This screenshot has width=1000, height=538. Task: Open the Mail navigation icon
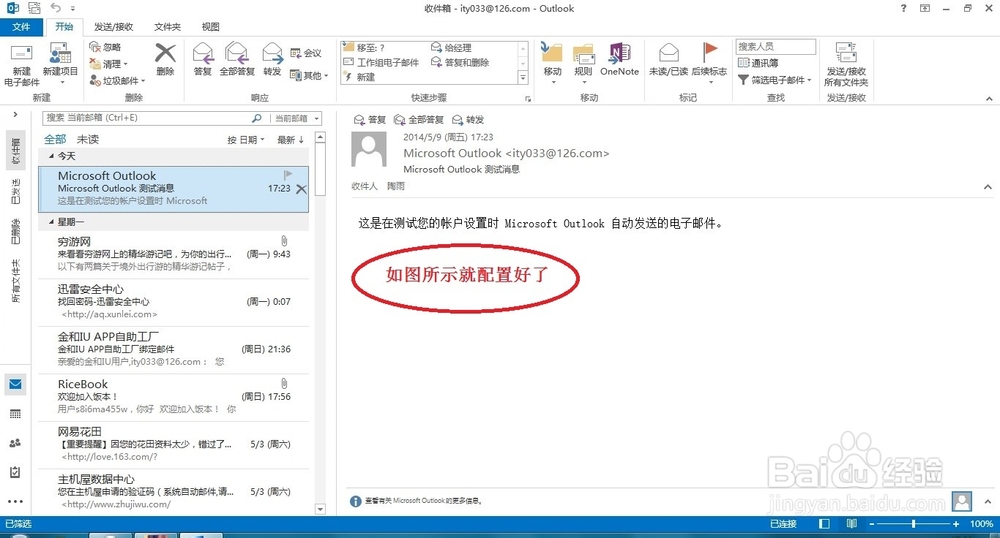(x=15, y=384)
